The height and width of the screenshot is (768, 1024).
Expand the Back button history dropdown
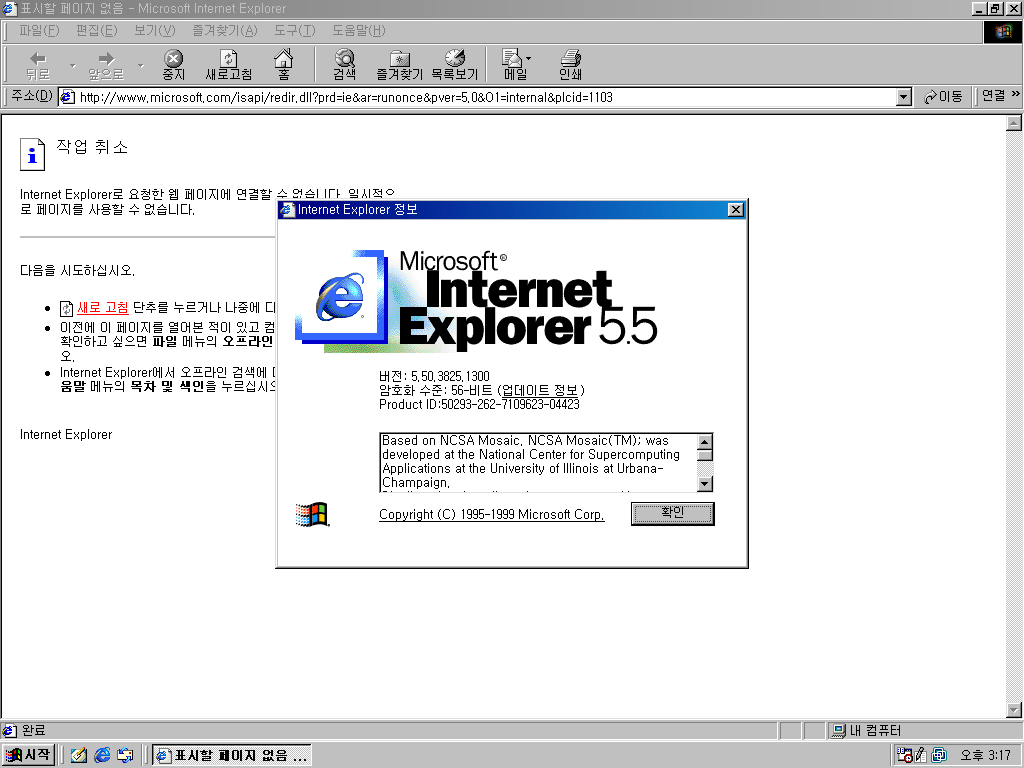point(72,65)
